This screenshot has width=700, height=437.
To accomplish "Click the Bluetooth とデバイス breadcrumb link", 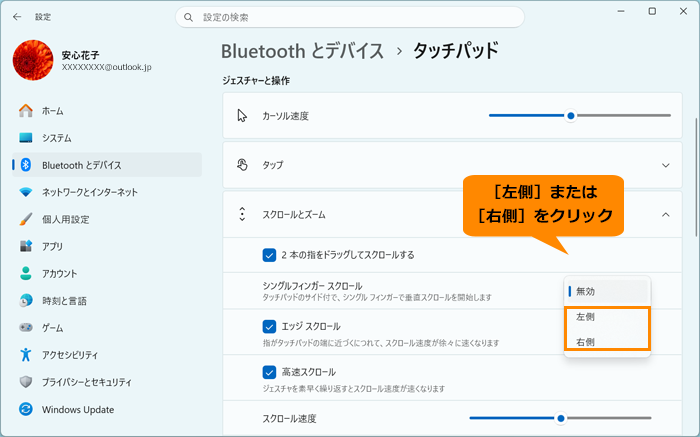I will [302, 51].
